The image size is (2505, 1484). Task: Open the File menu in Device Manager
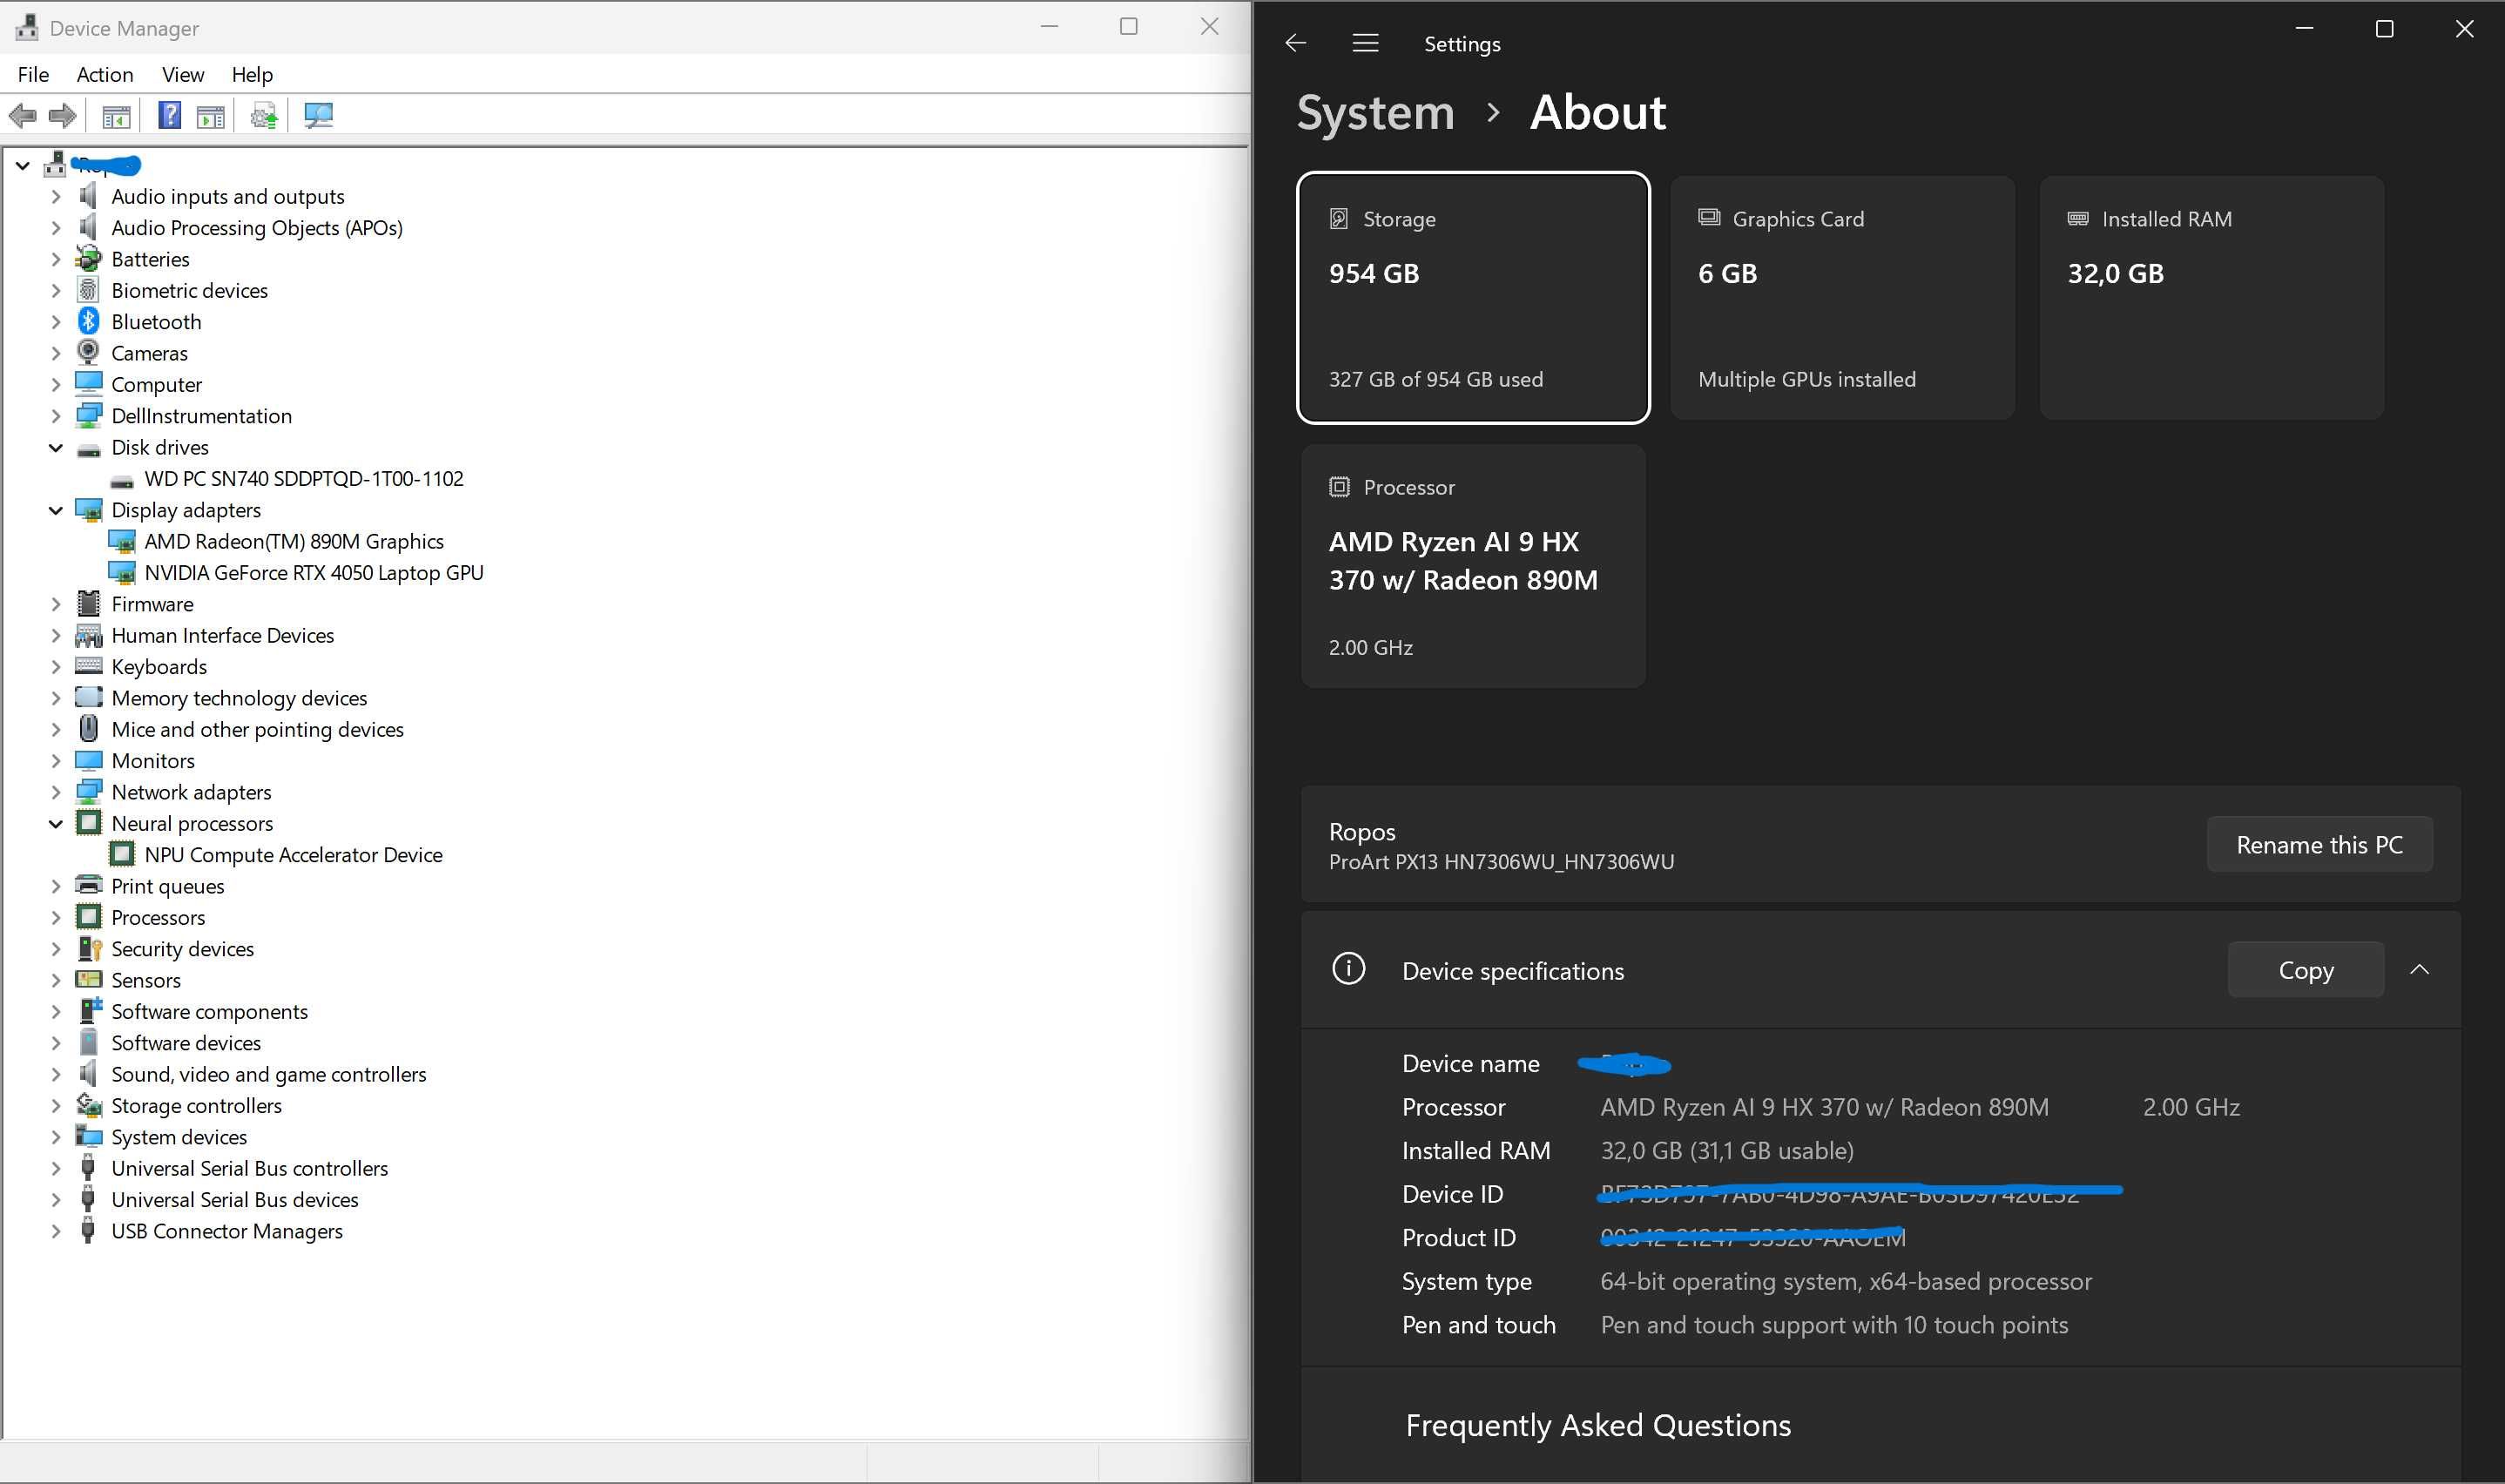click(33, 74)
